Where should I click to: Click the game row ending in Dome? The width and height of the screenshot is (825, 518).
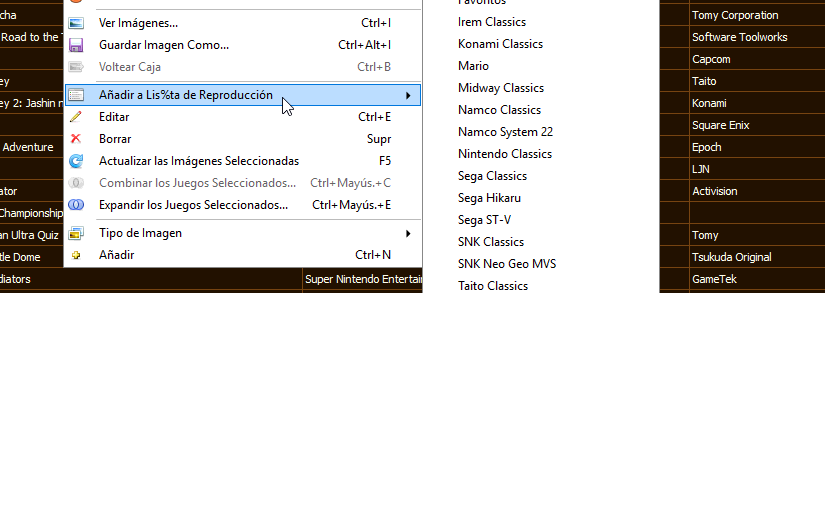pos(32,257)
